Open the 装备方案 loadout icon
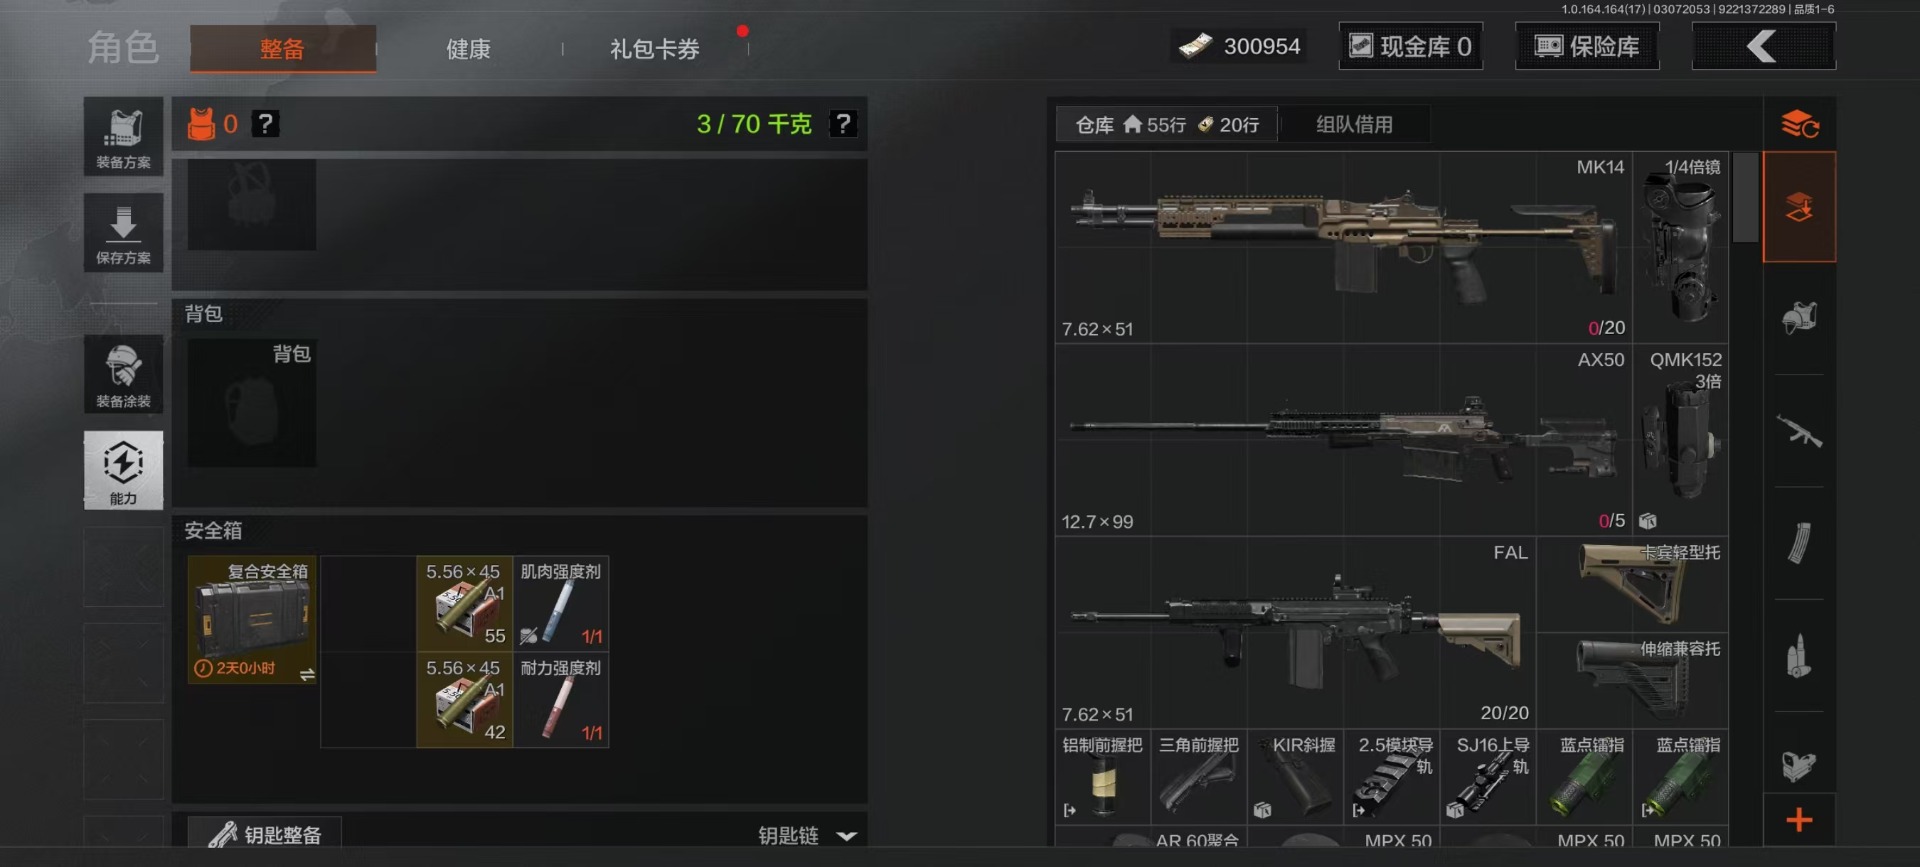Viewport: 1920px width, 867px height. [123, 137]
